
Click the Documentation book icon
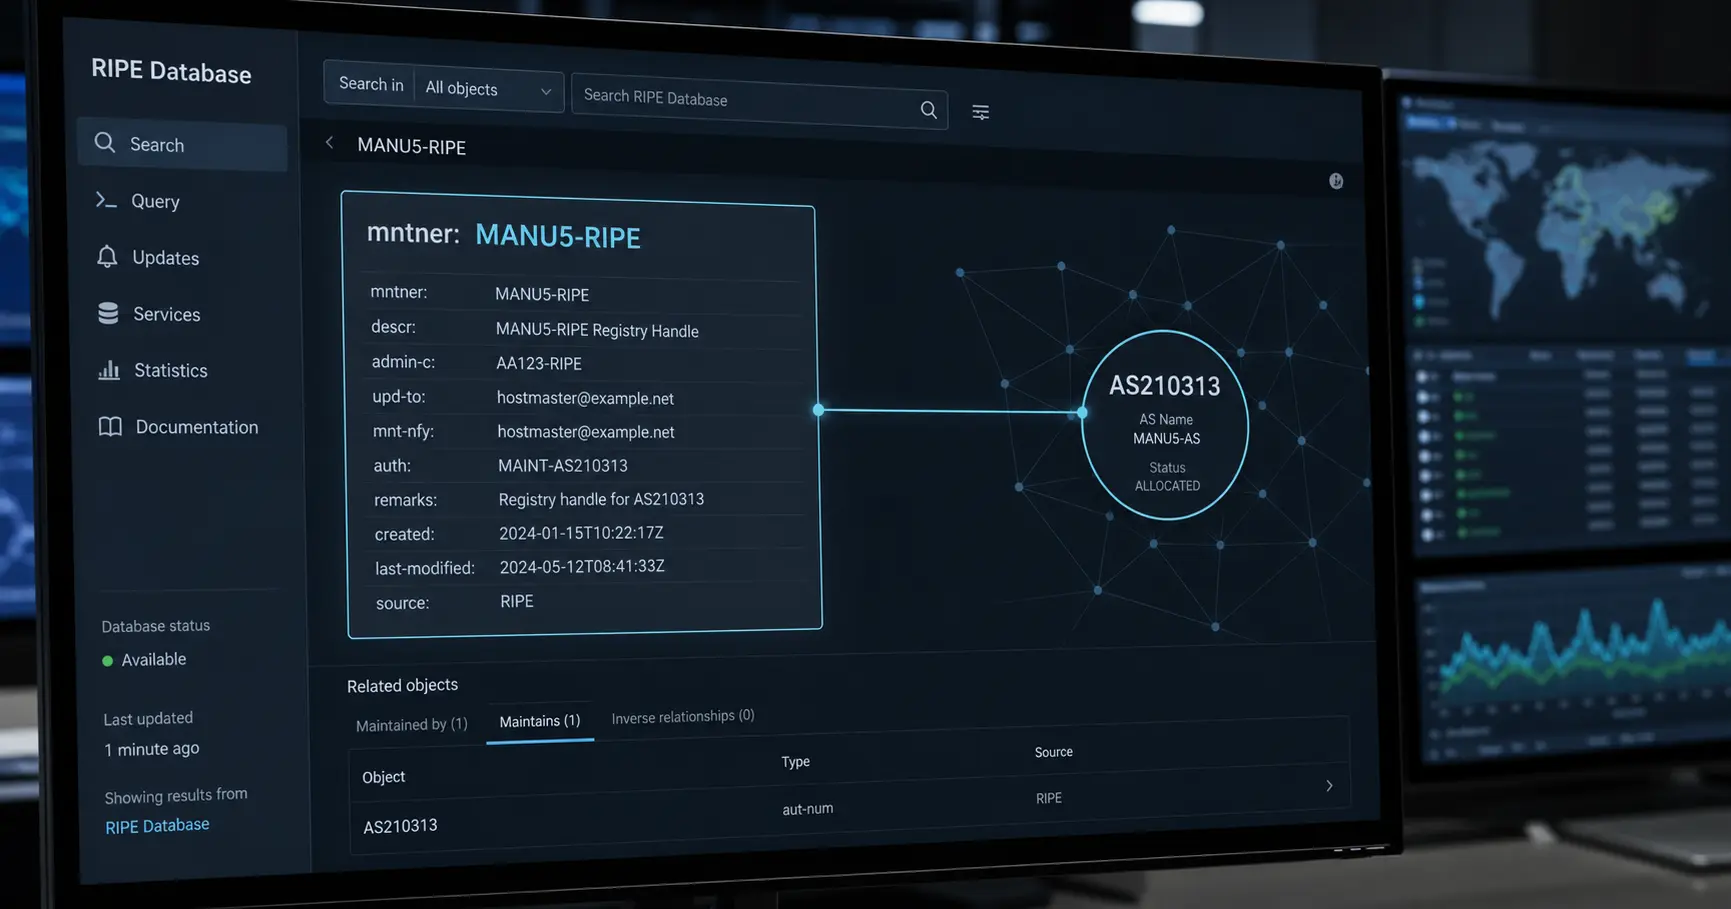pos(110,427)
